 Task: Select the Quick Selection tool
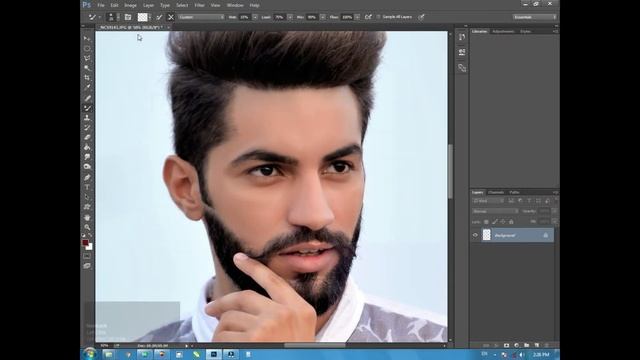[87, 68]
